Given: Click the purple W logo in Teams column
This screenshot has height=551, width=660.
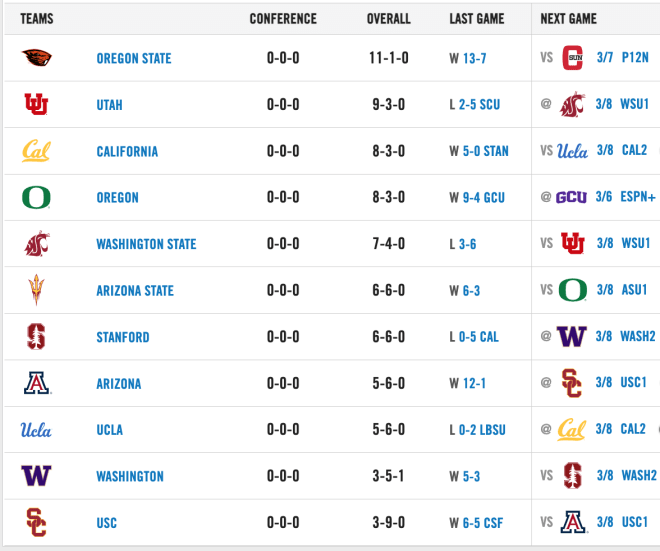Looking at the screenshot, I should pyautogui.click(x=36, y=476).
